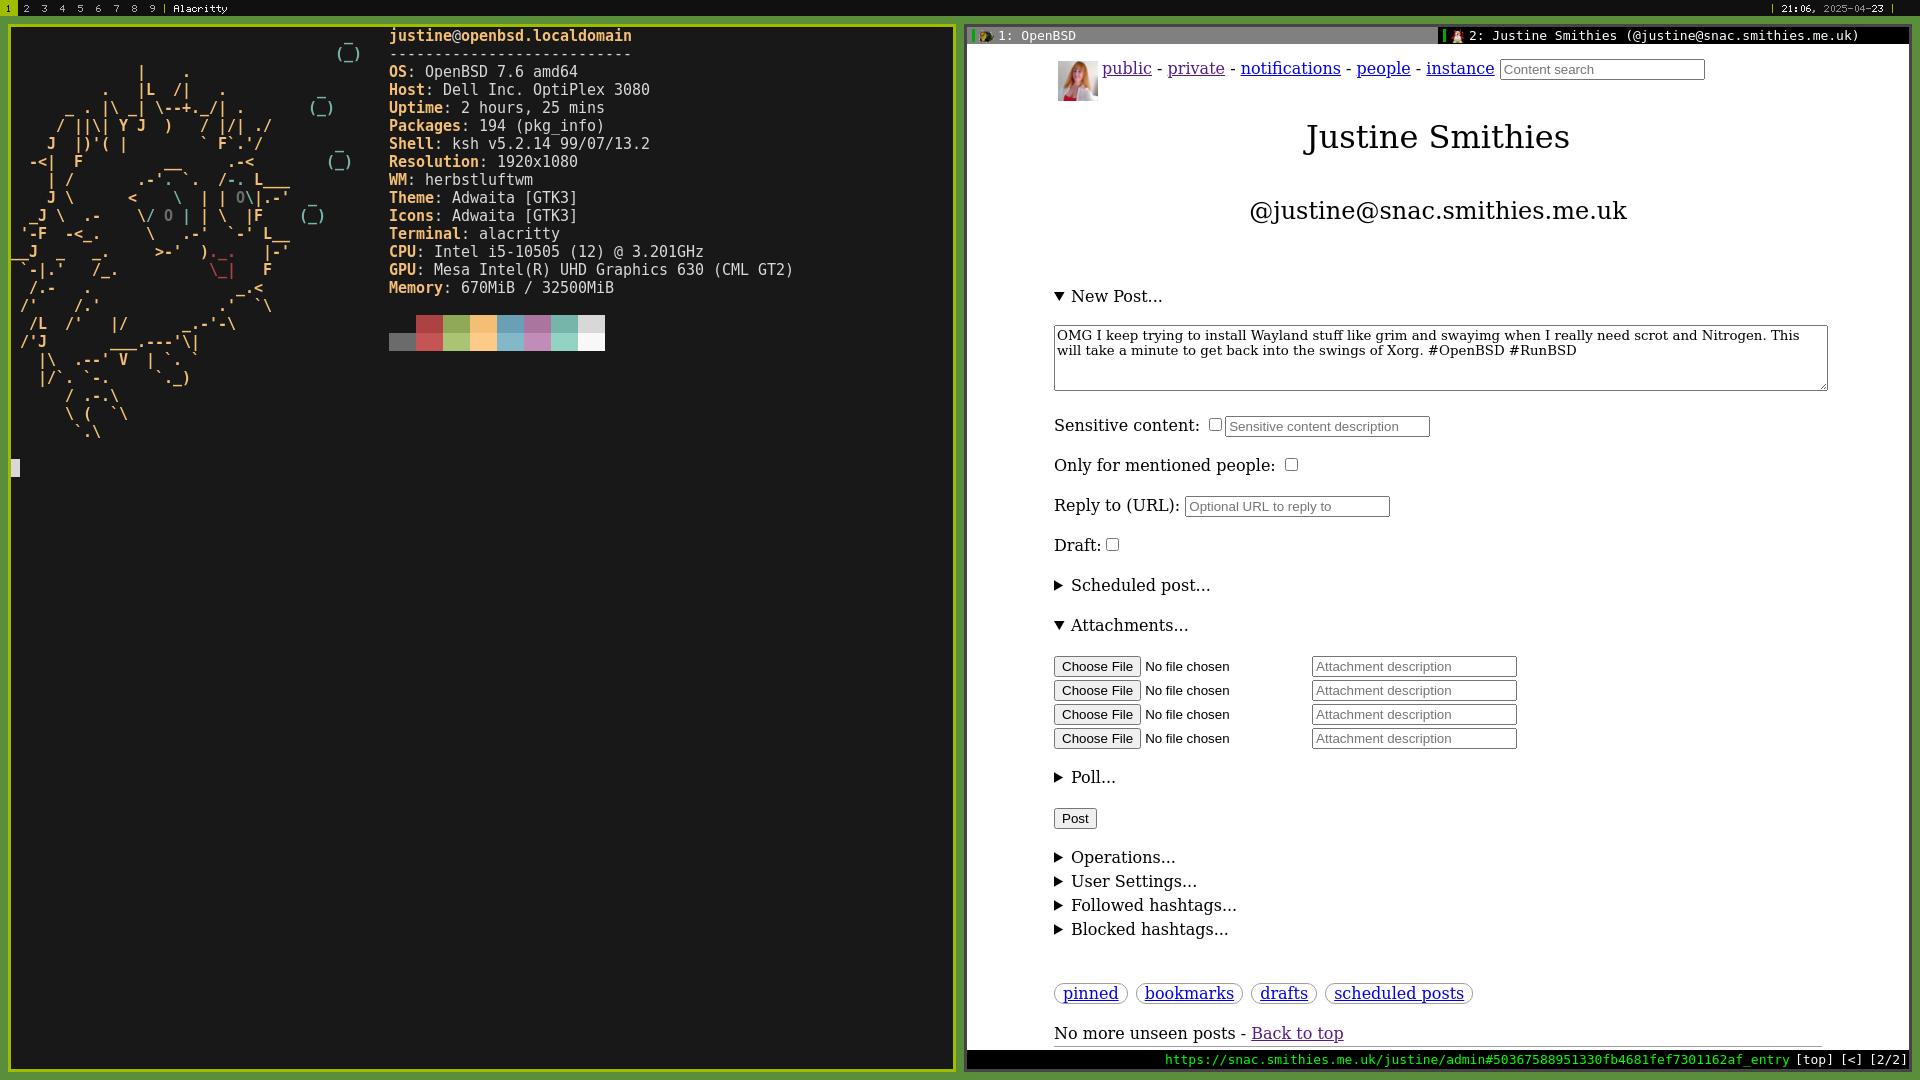Click the Justine Smithies tab favicon

[1458, 36]
